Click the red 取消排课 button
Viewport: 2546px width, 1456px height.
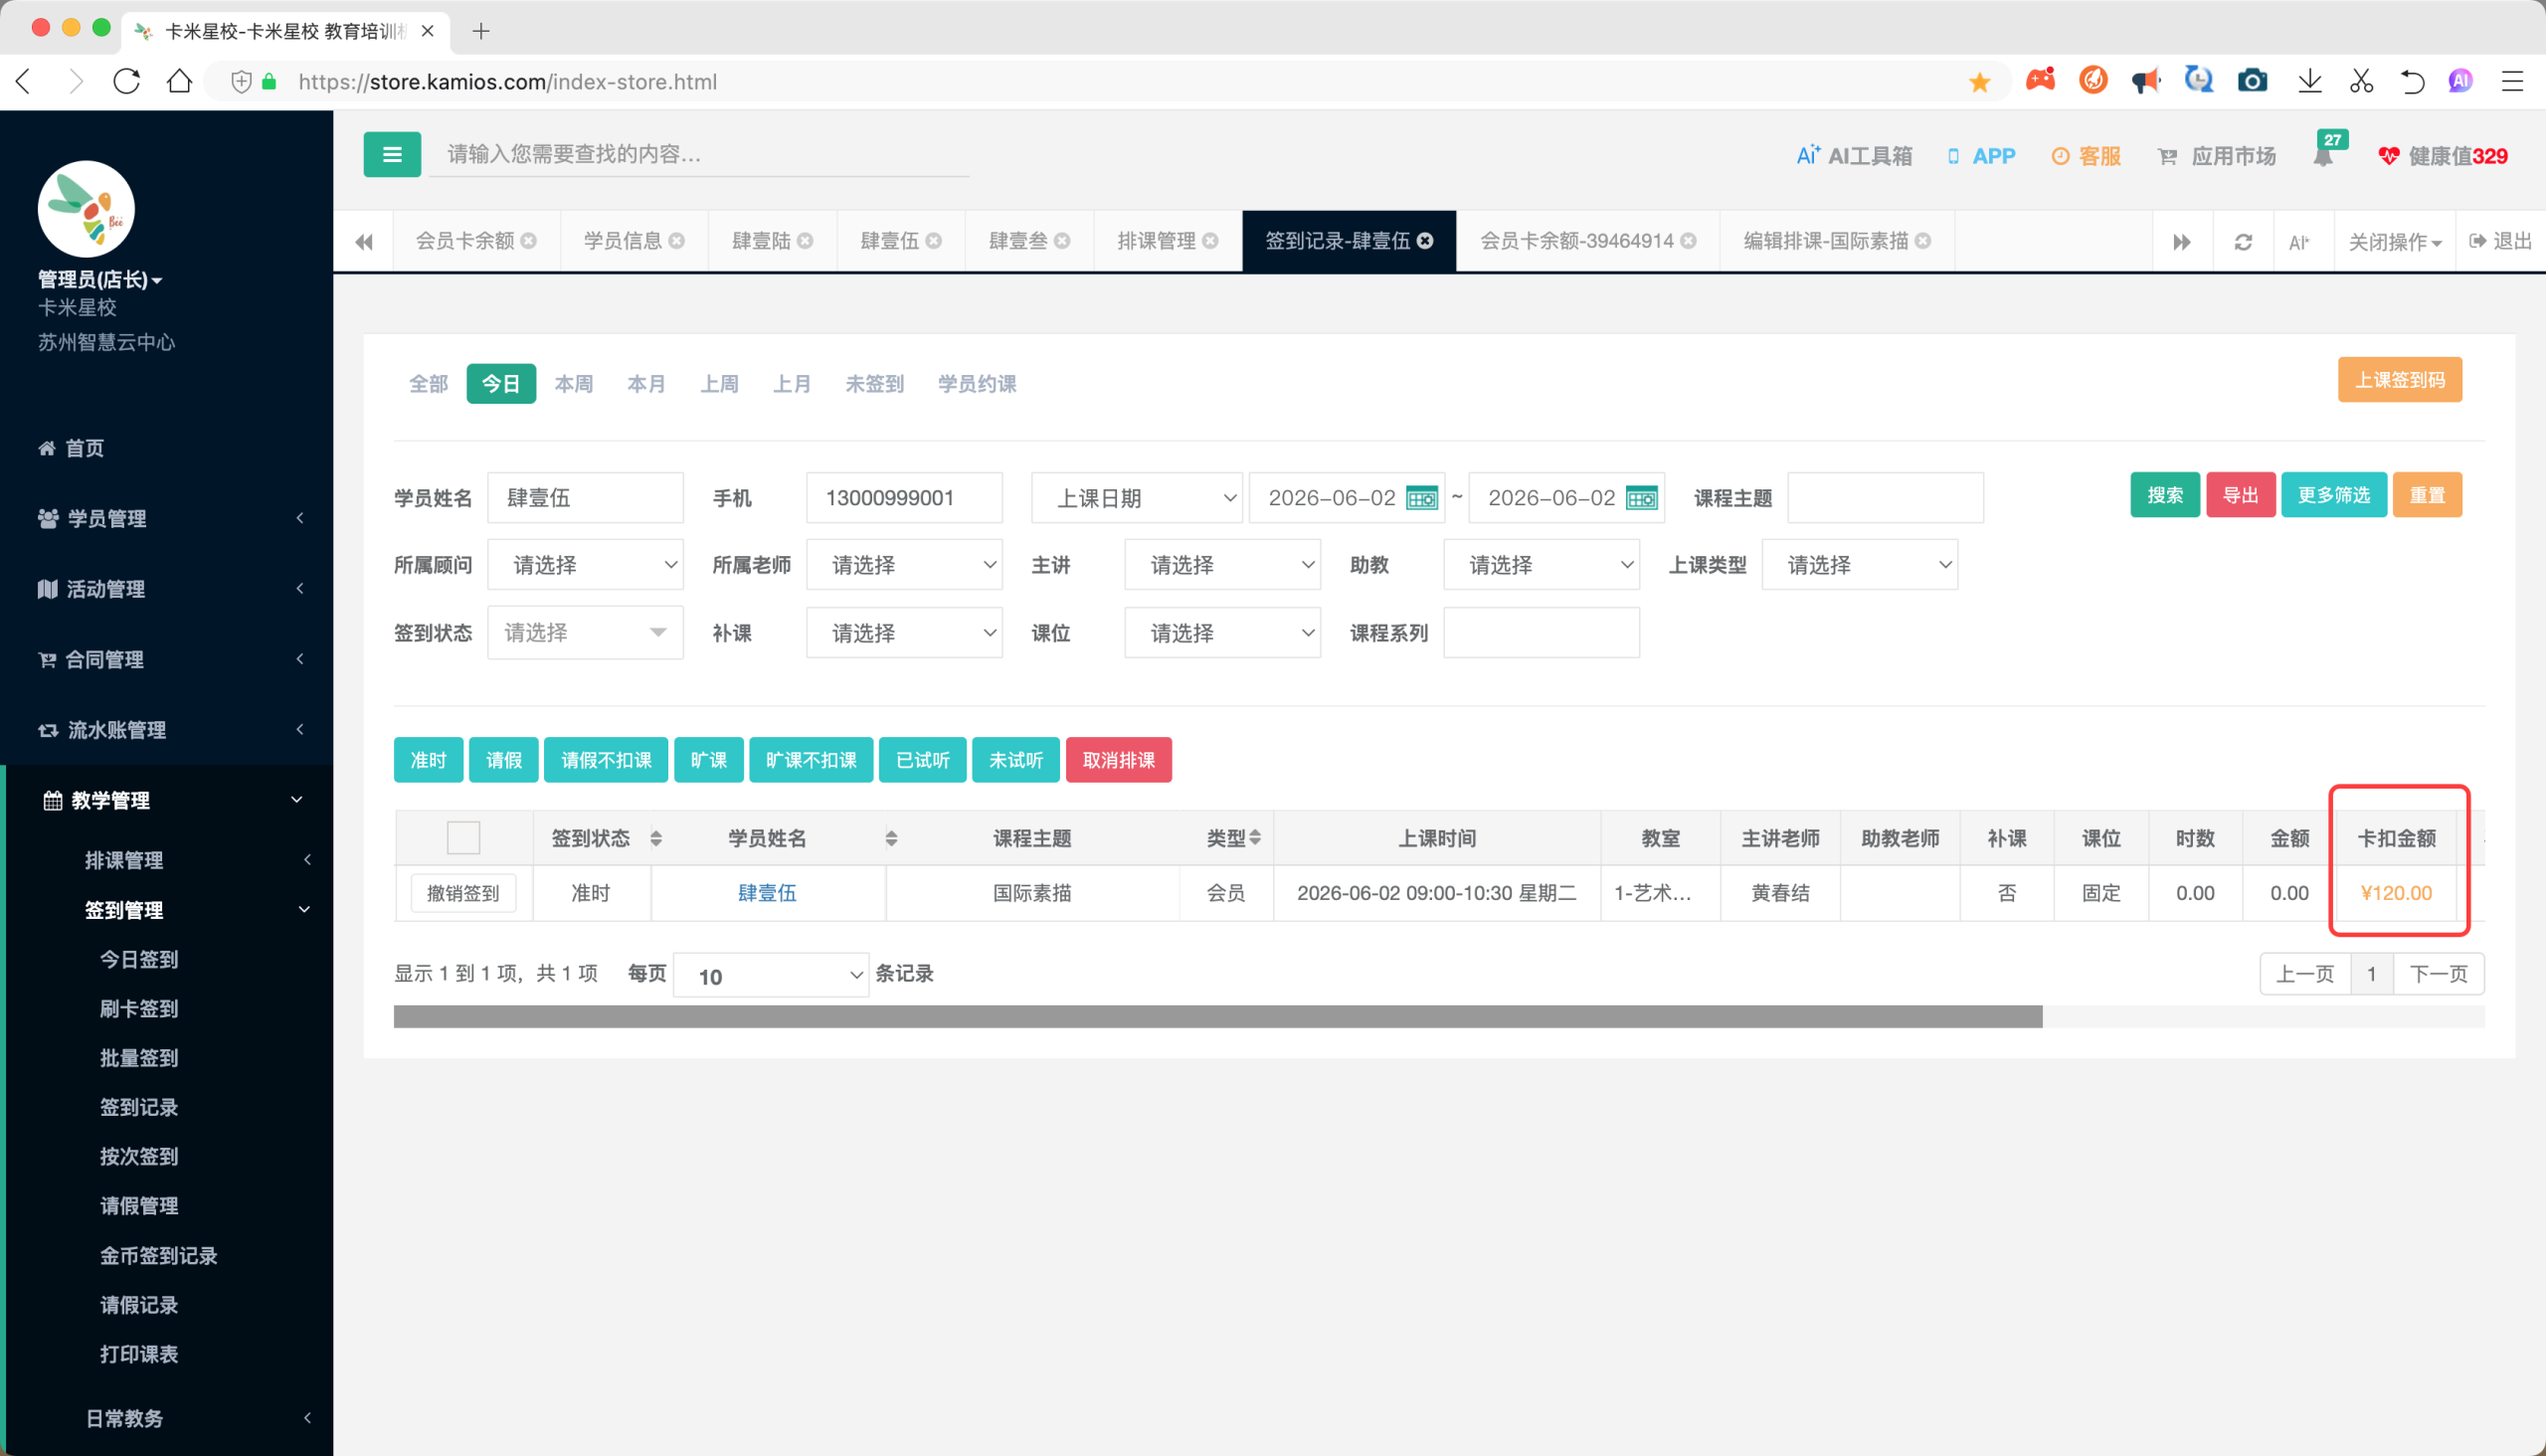1118,760
